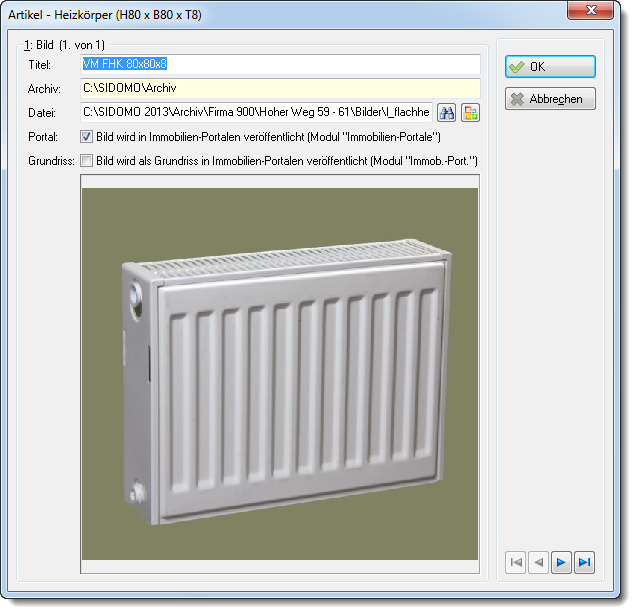This screenshot has height=614, width=636.
Task: Click the binoculars file search icon
Action: click(446, 113)
